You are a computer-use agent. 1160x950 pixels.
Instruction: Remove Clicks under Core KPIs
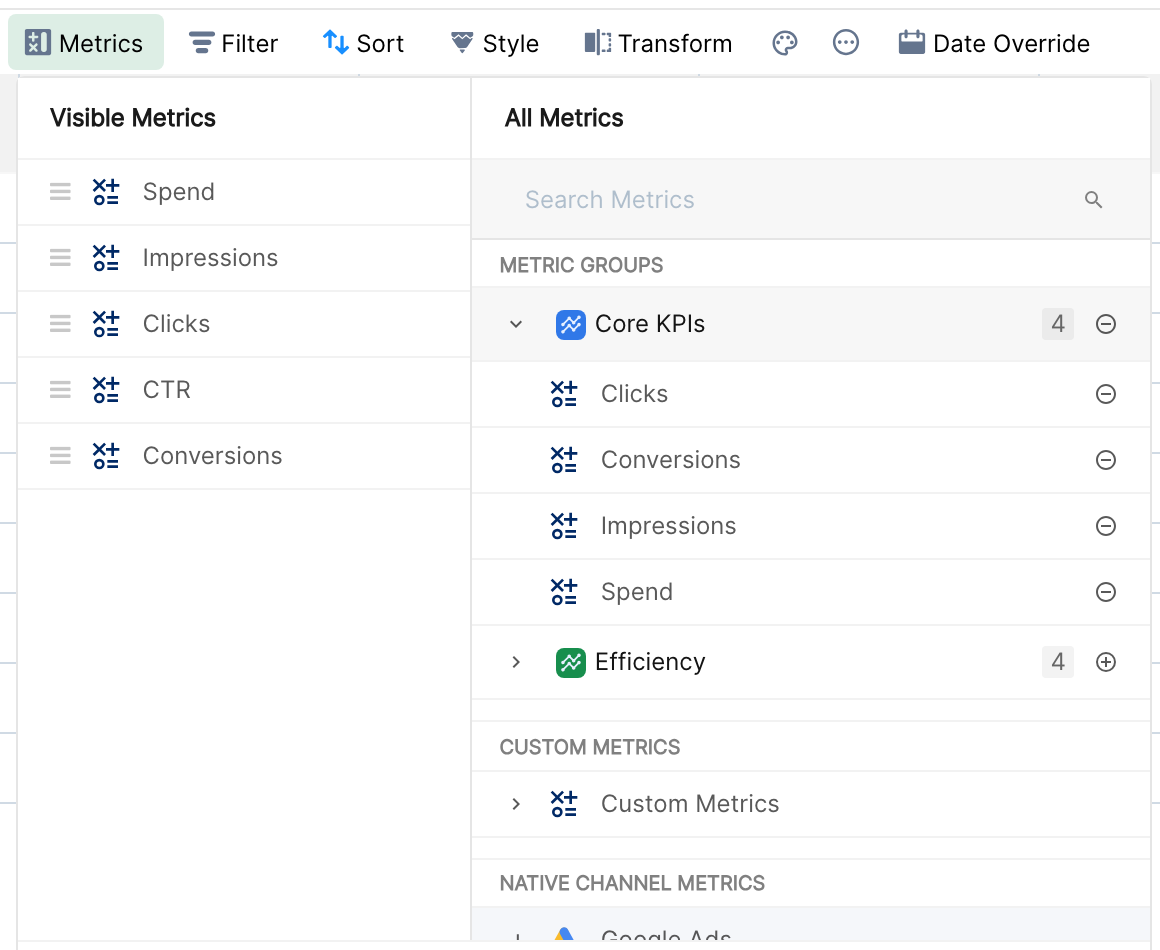click(x=1106, y=394)
